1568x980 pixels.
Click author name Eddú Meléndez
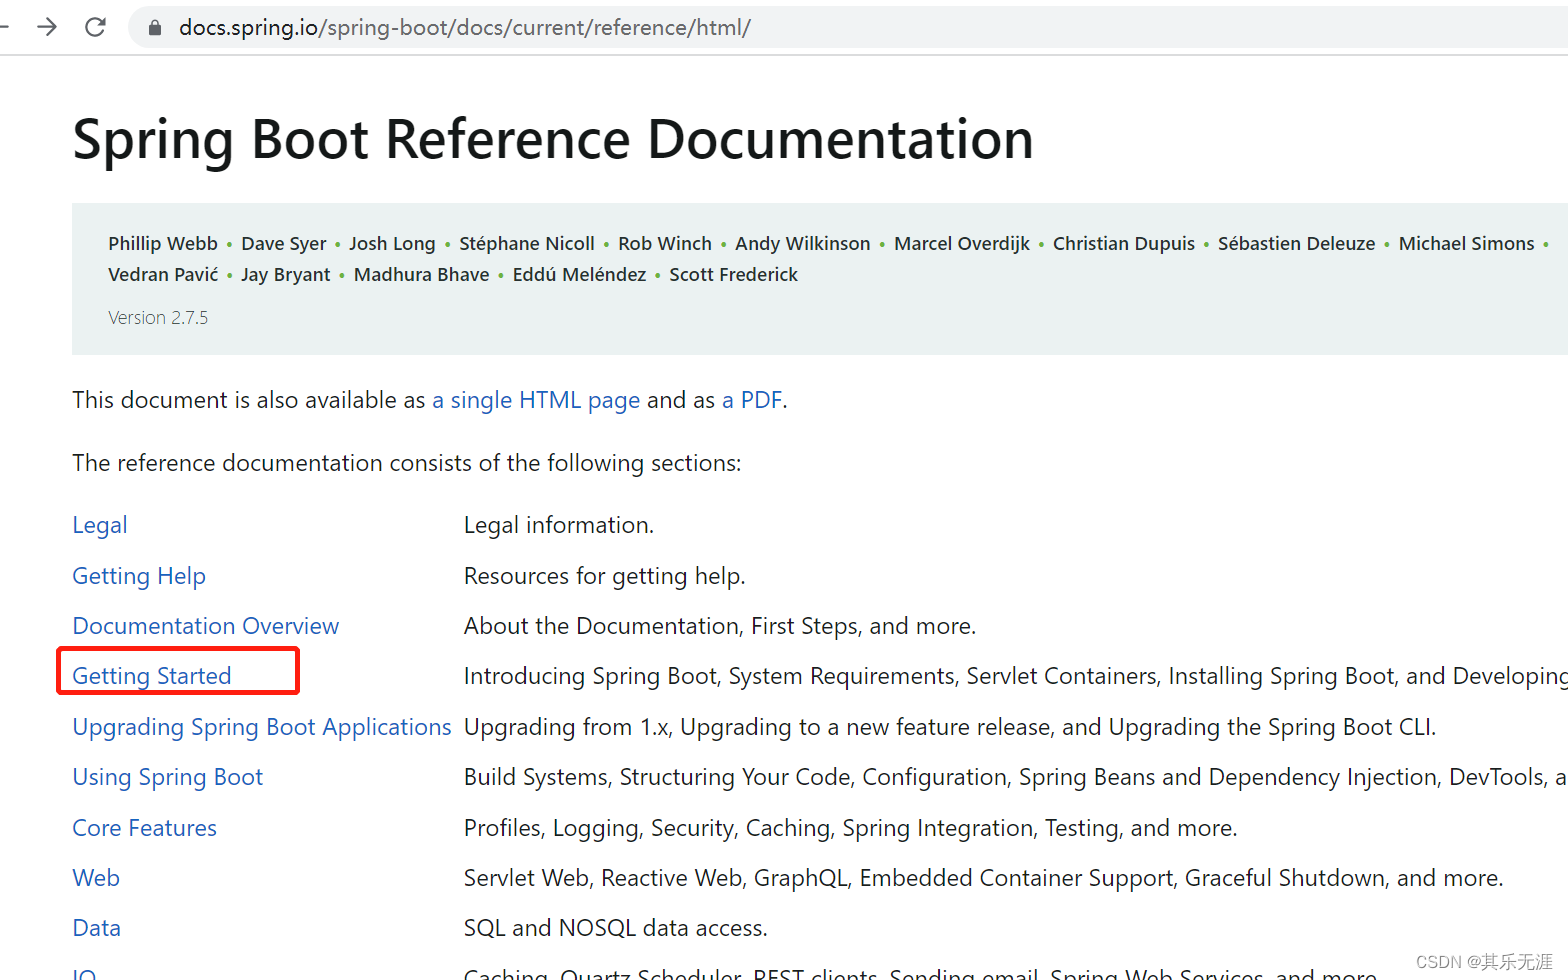(580, 275)
